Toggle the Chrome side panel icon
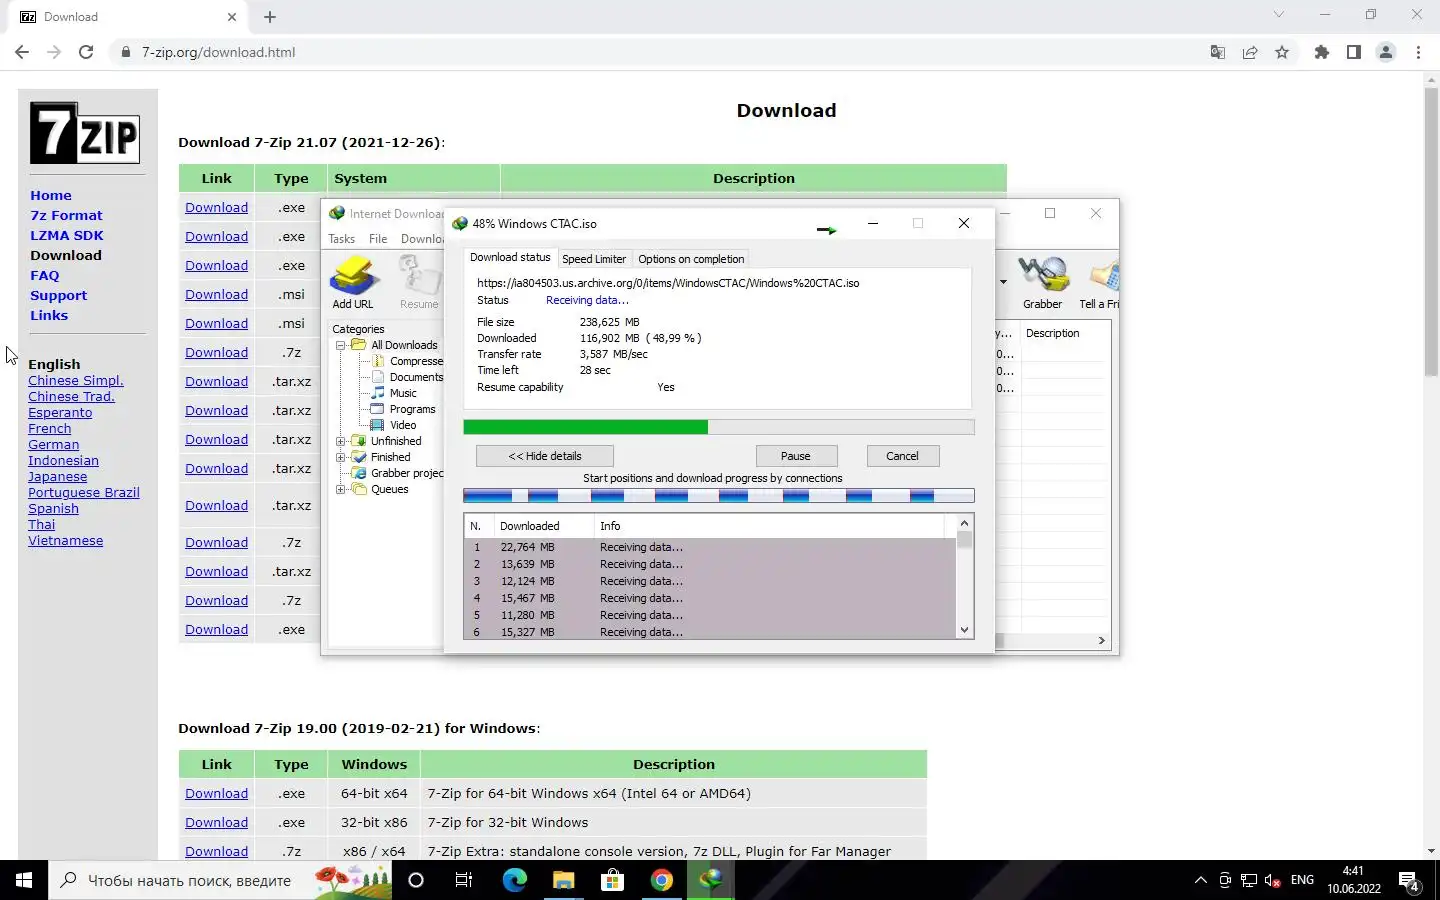The image size is (1440, 900). [1354, 52]
